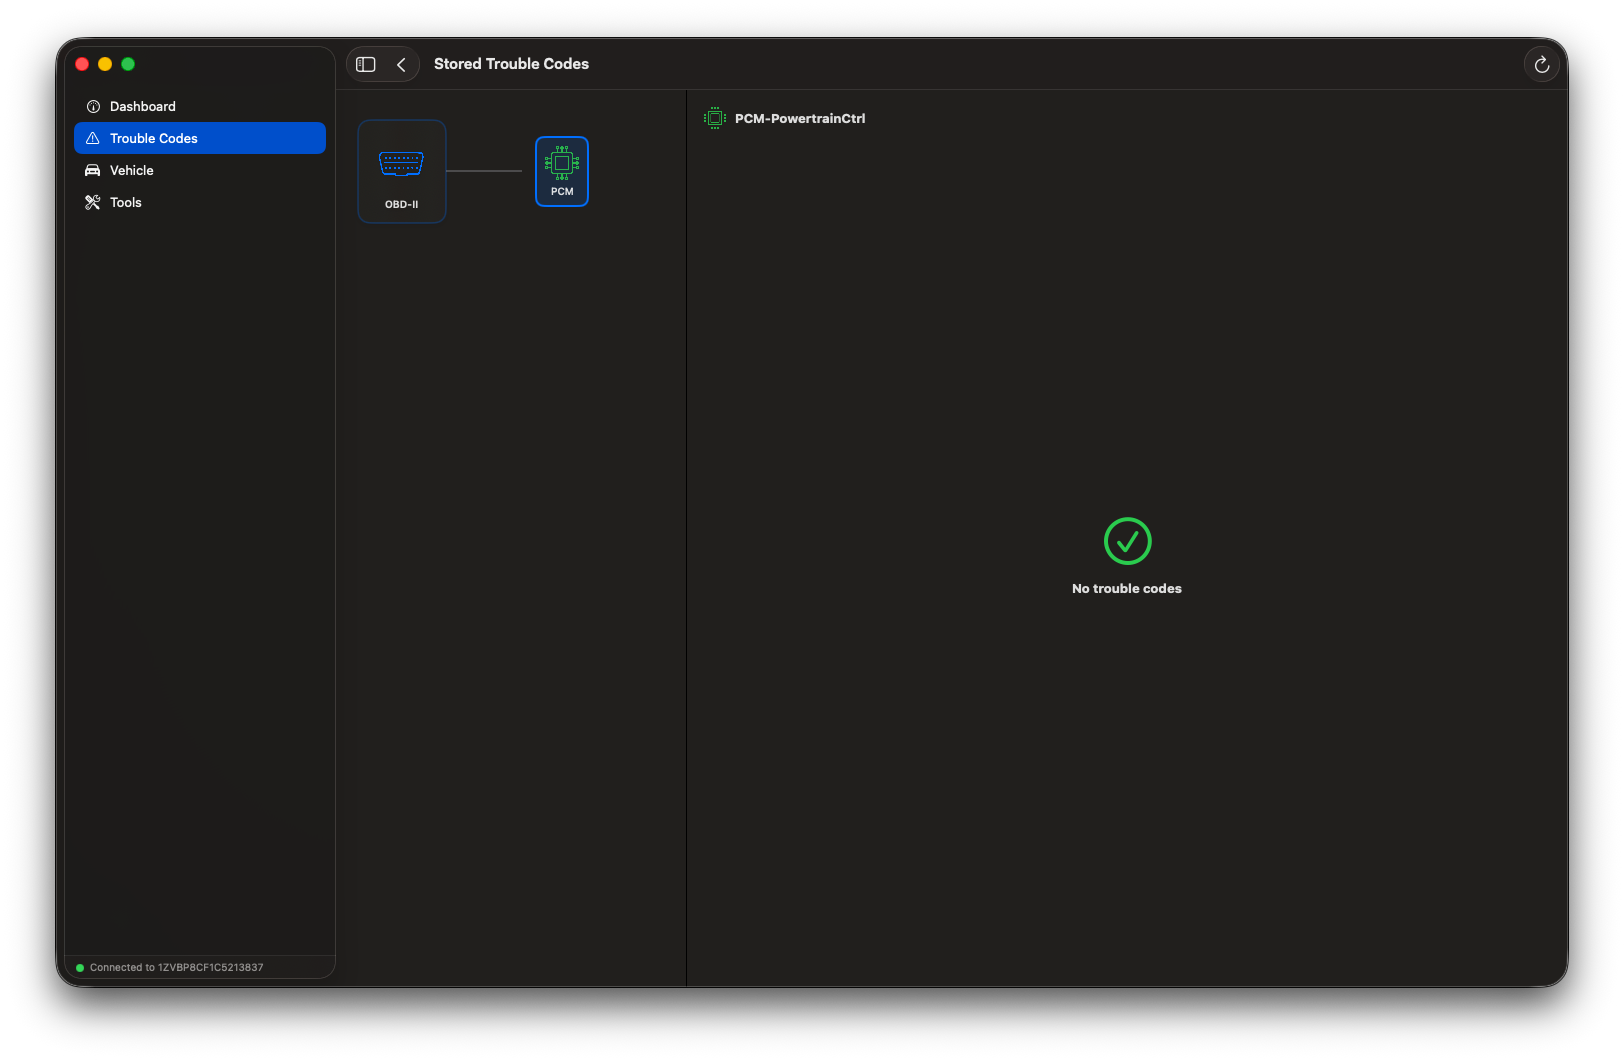Open the Tools section
The image size is (1624, 1061).
200,202
